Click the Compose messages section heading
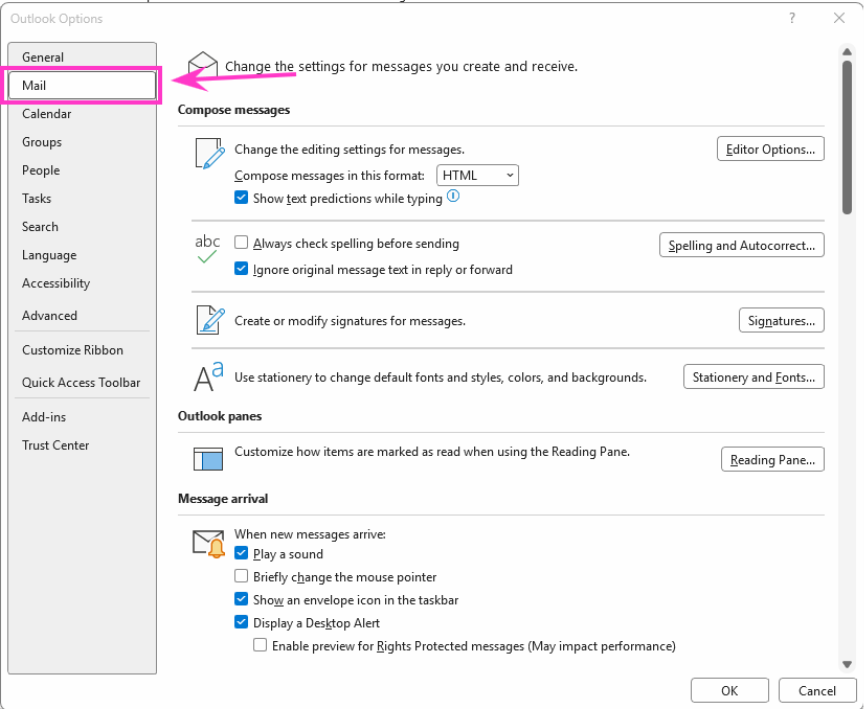The image size is (864, 709). (234, 110)
